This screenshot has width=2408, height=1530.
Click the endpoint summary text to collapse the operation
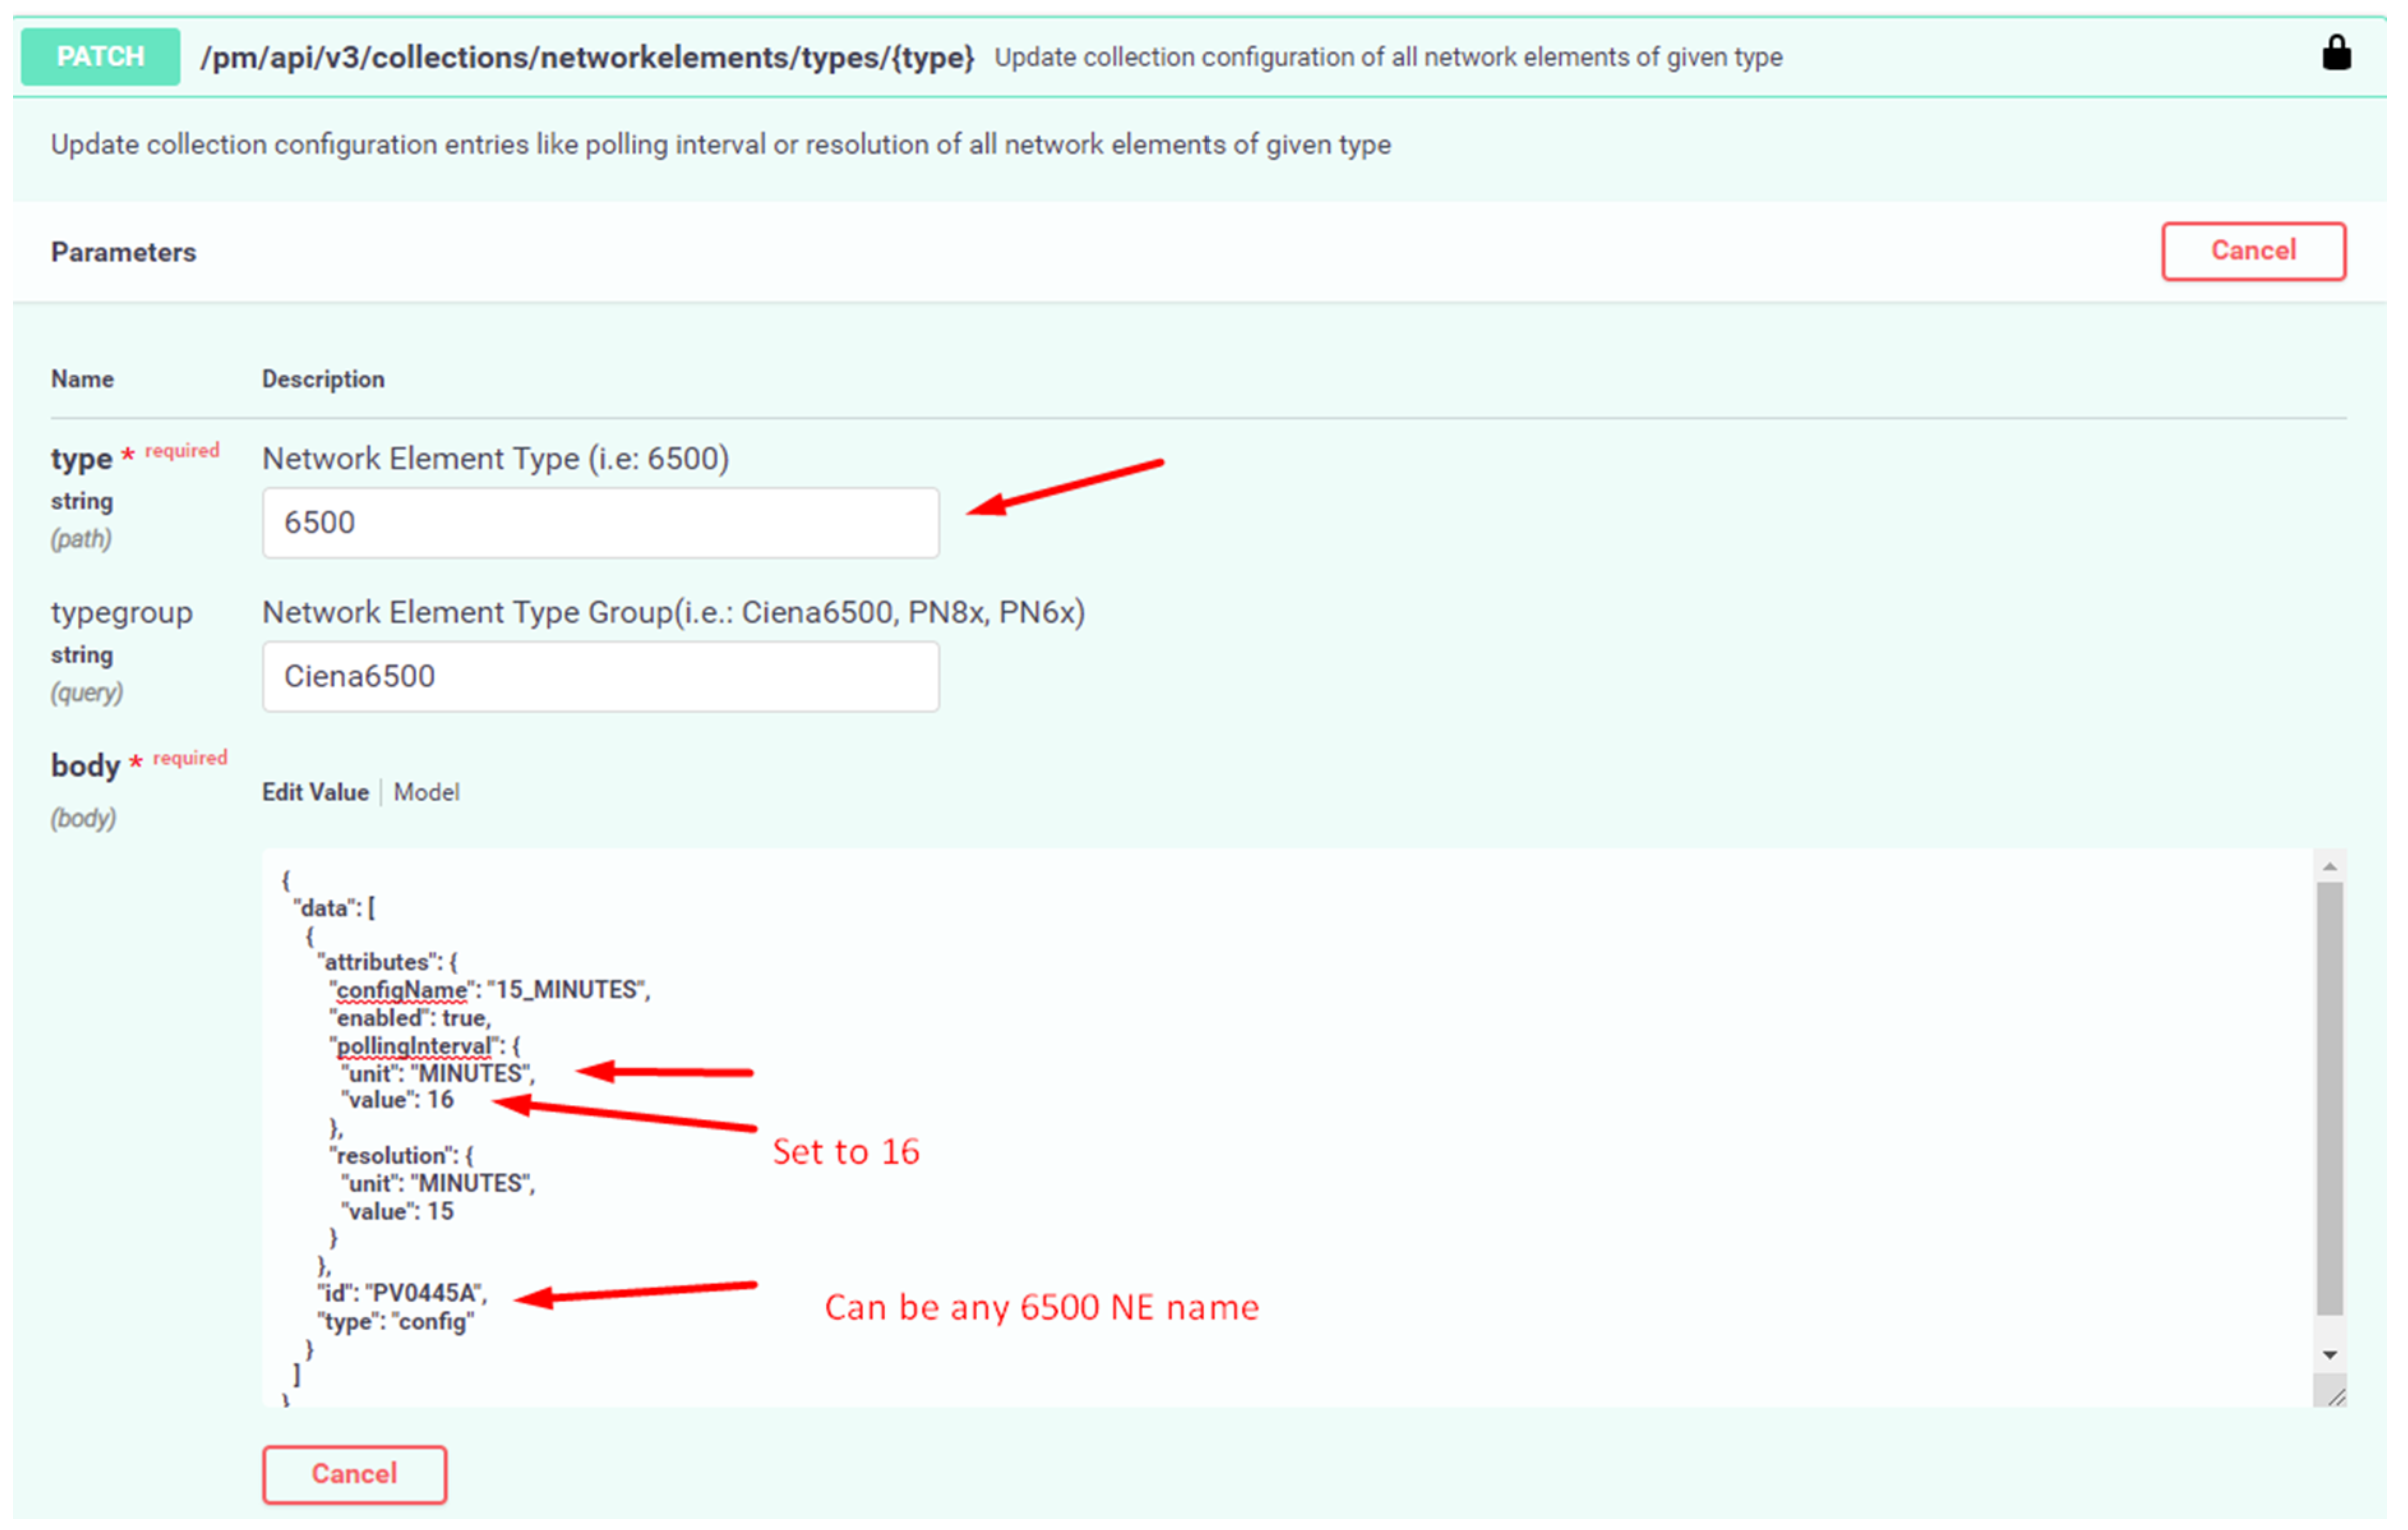click(1388, 57)
